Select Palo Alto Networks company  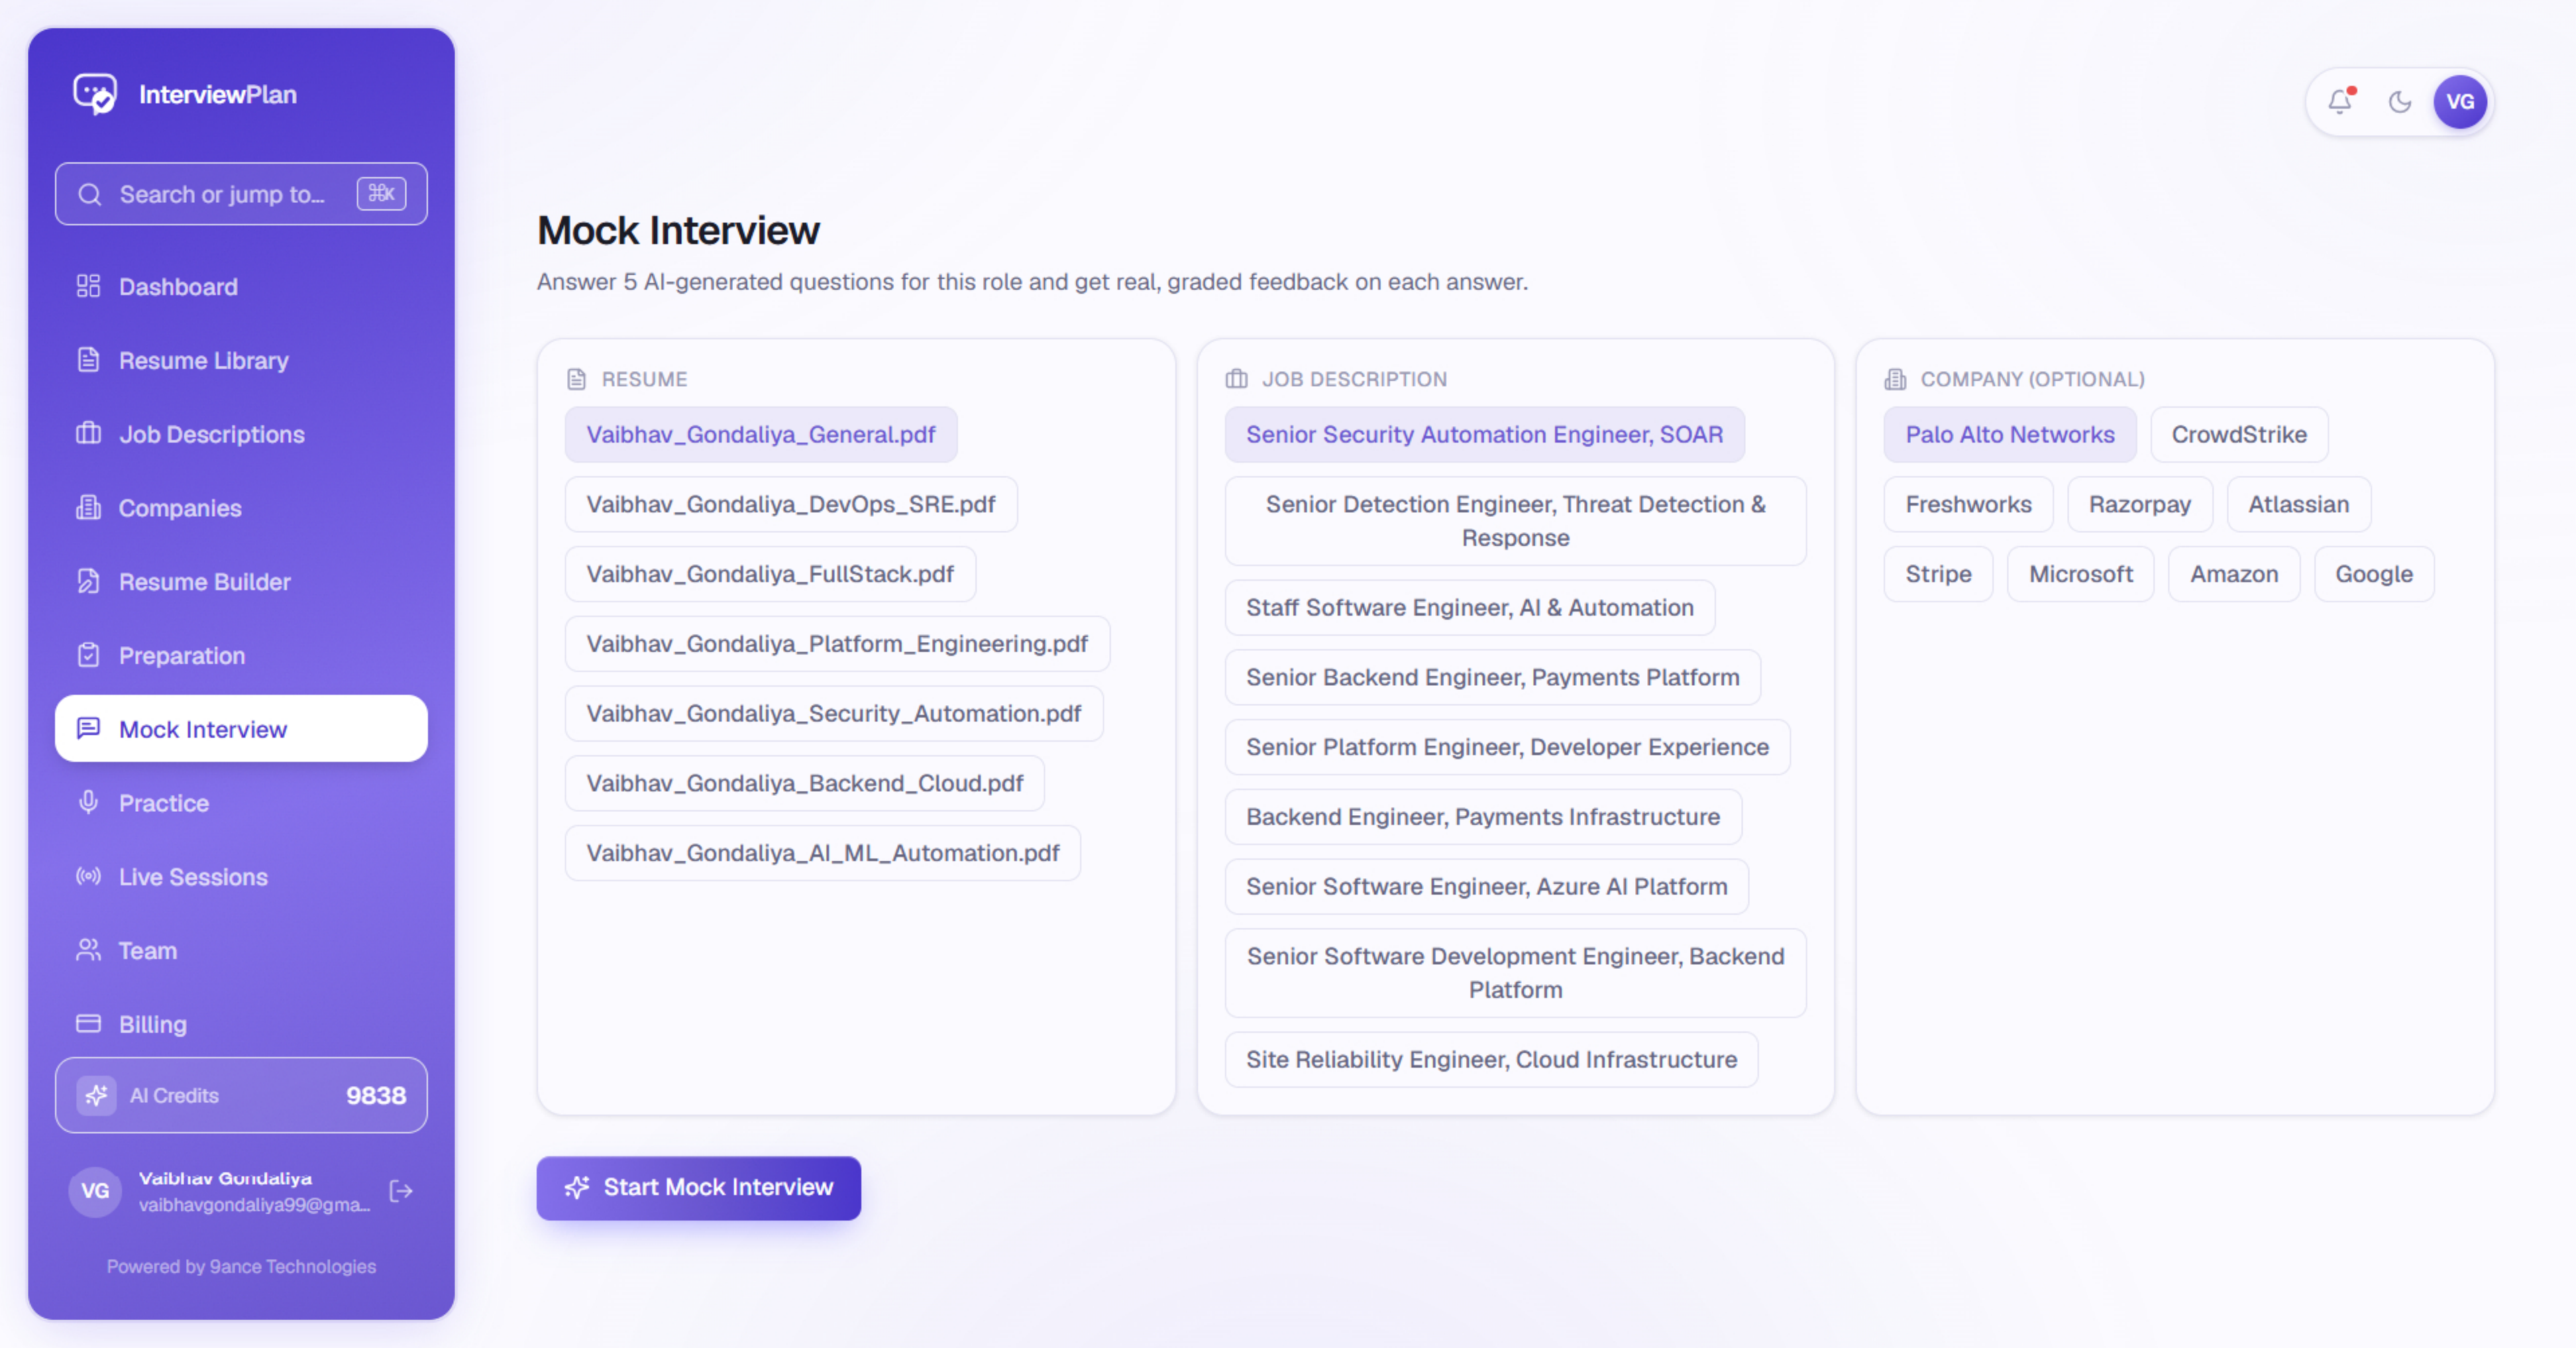click(x=2010, y=434)
